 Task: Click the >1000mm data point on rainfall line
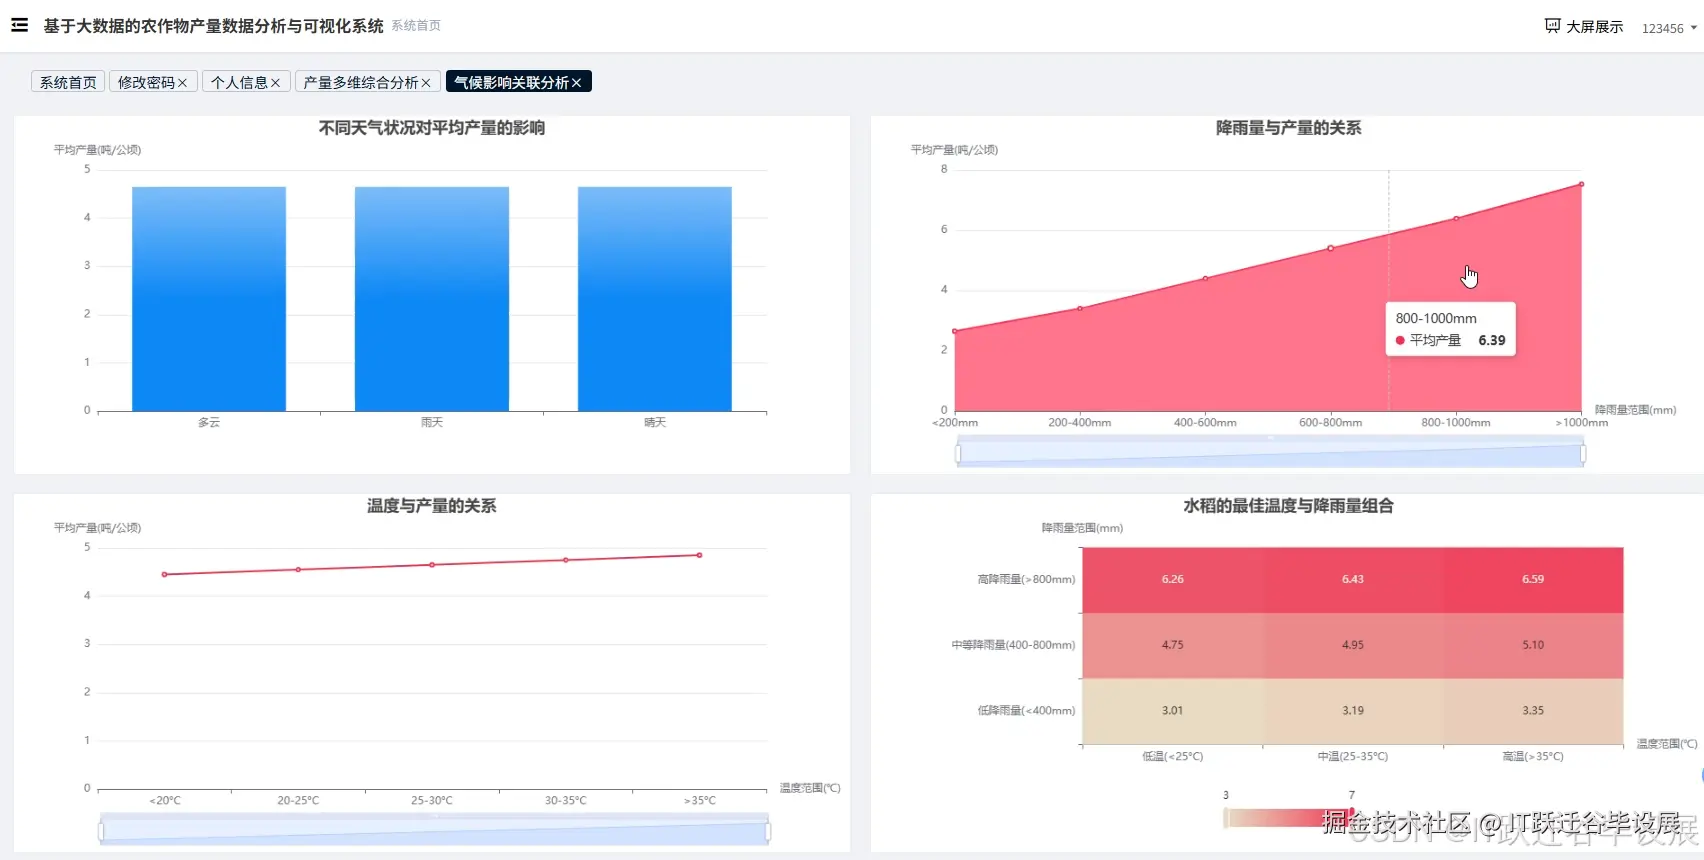(x=1581, y=184)
